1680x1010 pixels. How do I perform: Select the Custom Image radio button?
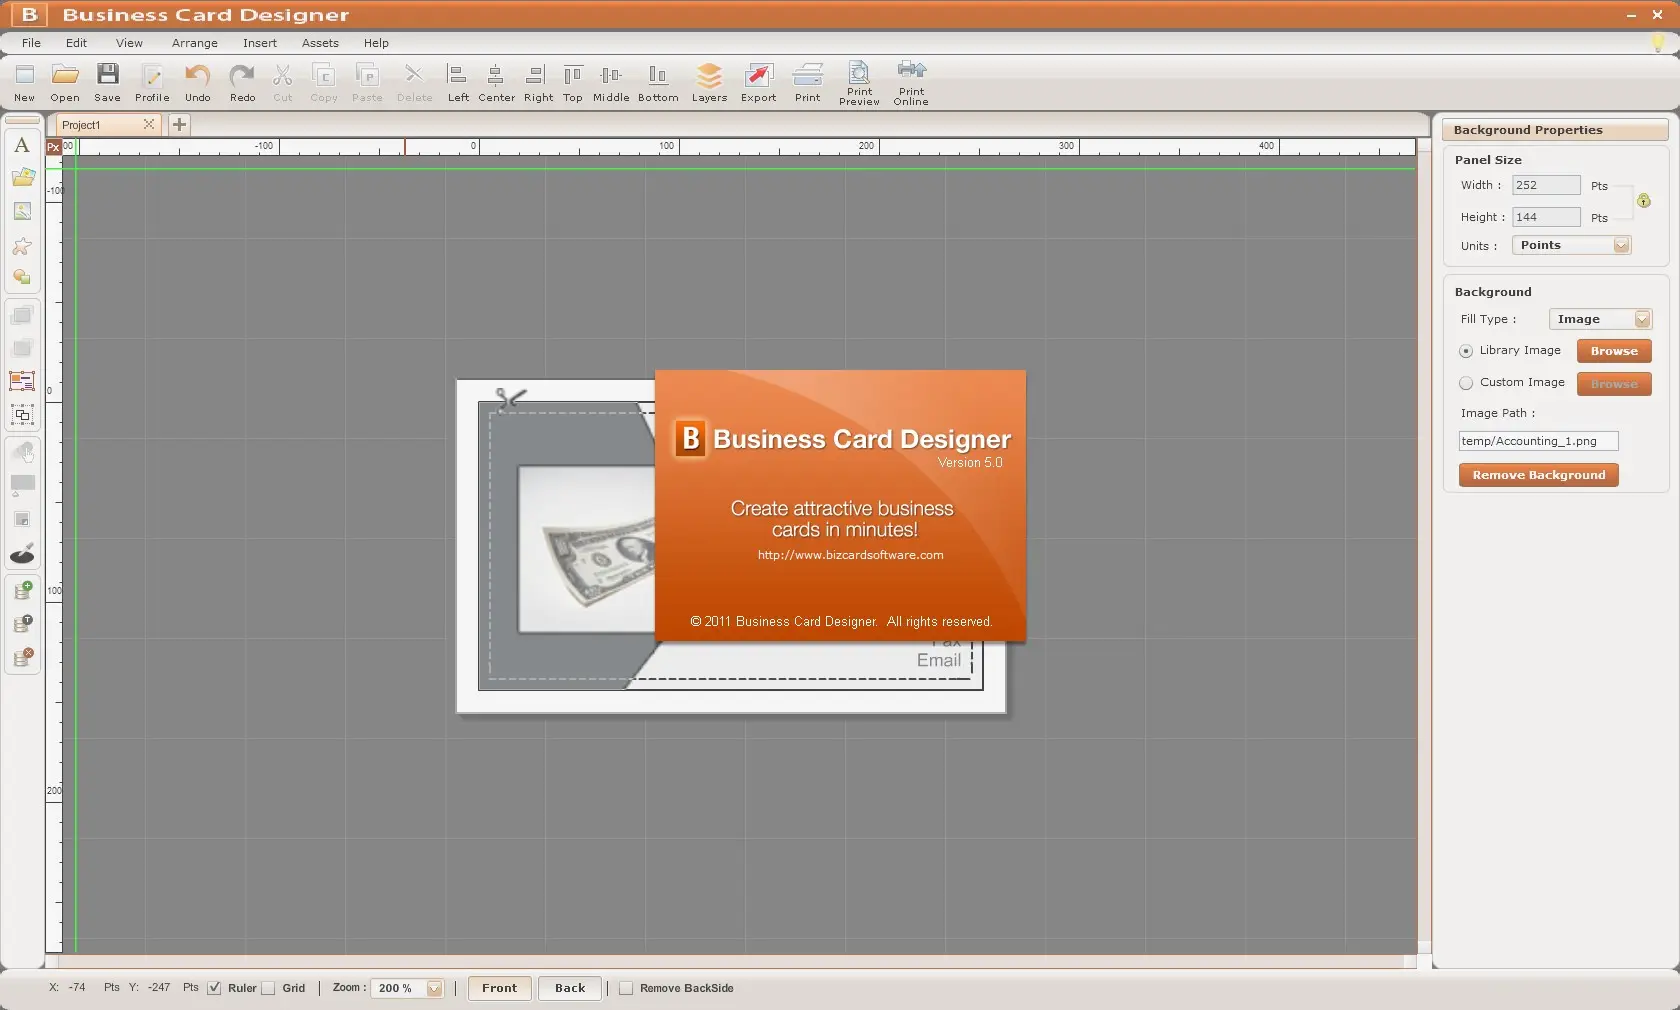[1466, 383]
